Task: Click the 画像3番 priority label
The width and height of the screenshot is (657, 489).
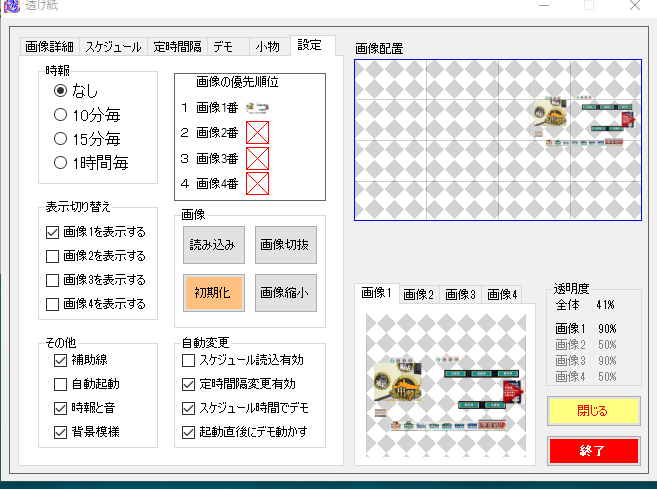Action: pyautogui.click(x=217, y=158)
